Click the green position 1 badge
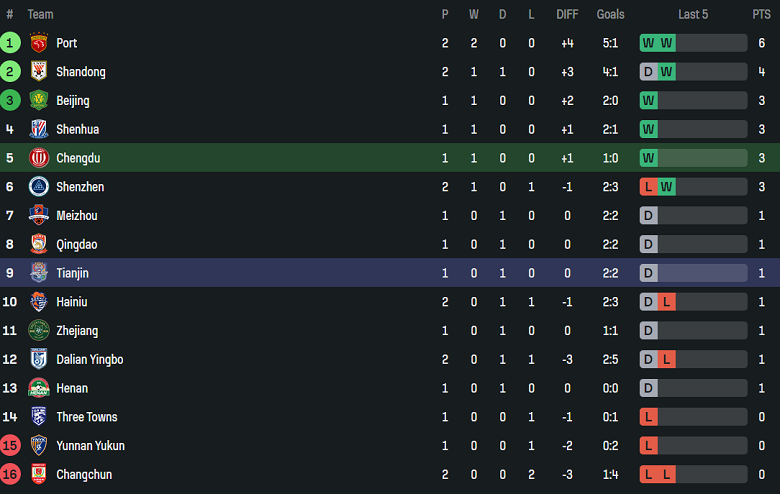The height and width of the screenshot is (494, 780). (10, 43)
